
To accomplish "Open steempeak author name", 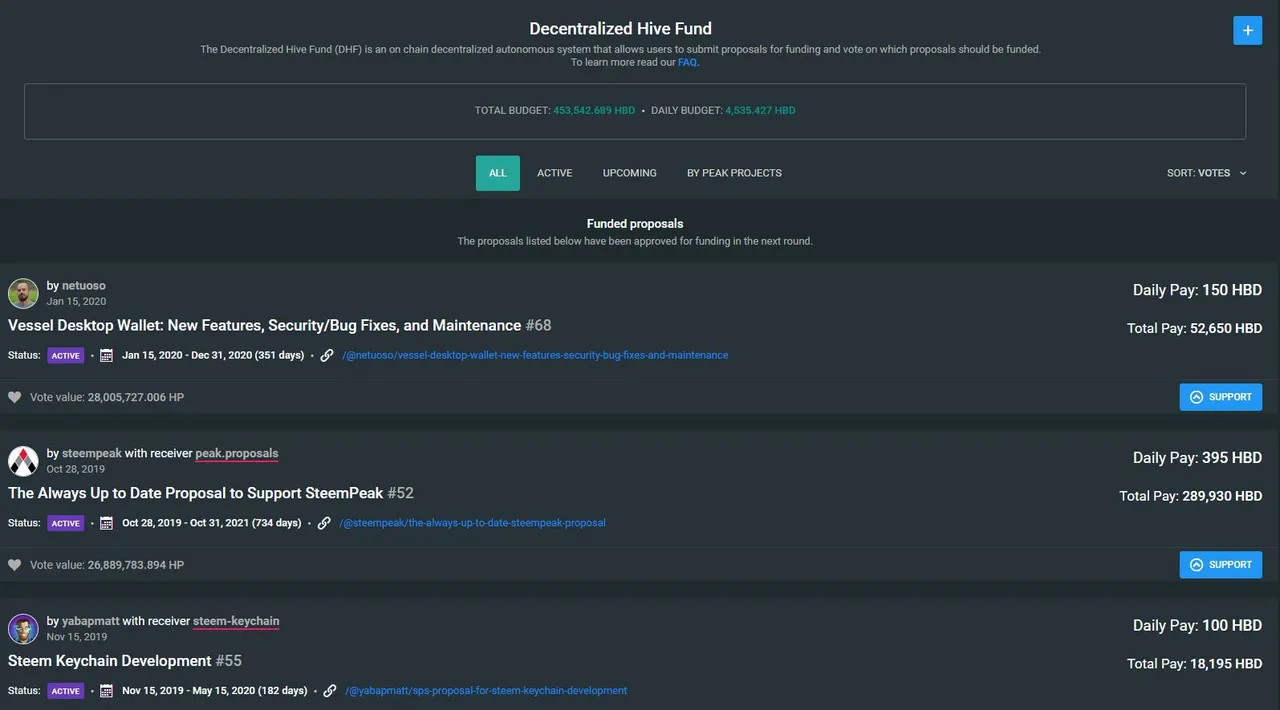I will pyautogui.click(x=92, y=453).
